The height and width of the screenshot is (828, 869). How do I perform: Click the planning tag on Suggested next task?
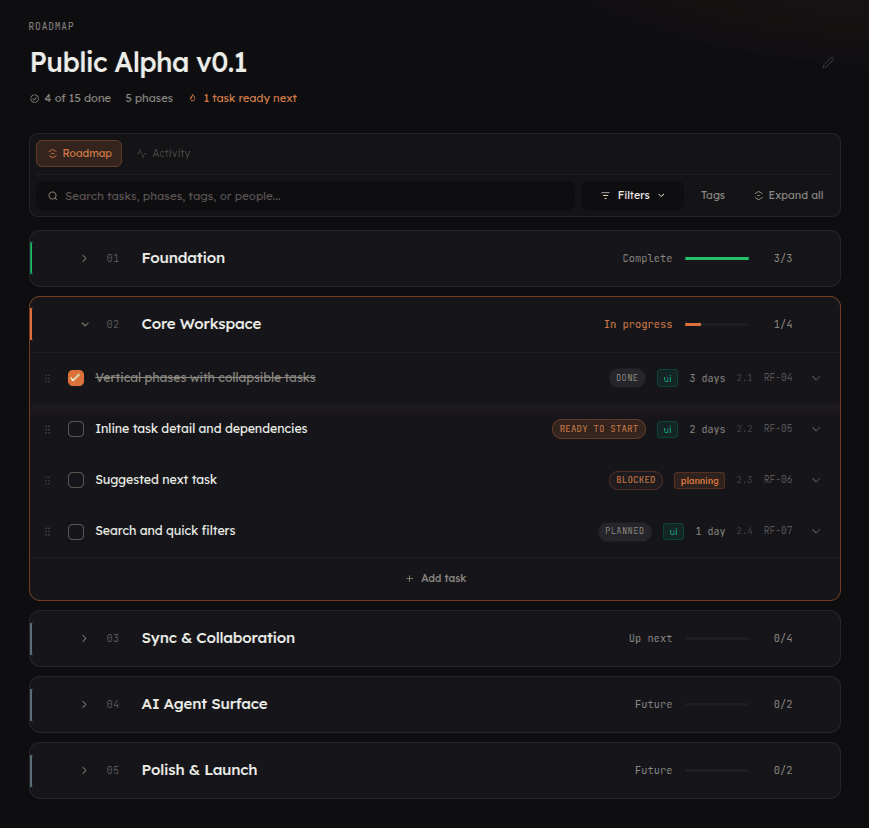pyautogui.click(x=699, y=481)
